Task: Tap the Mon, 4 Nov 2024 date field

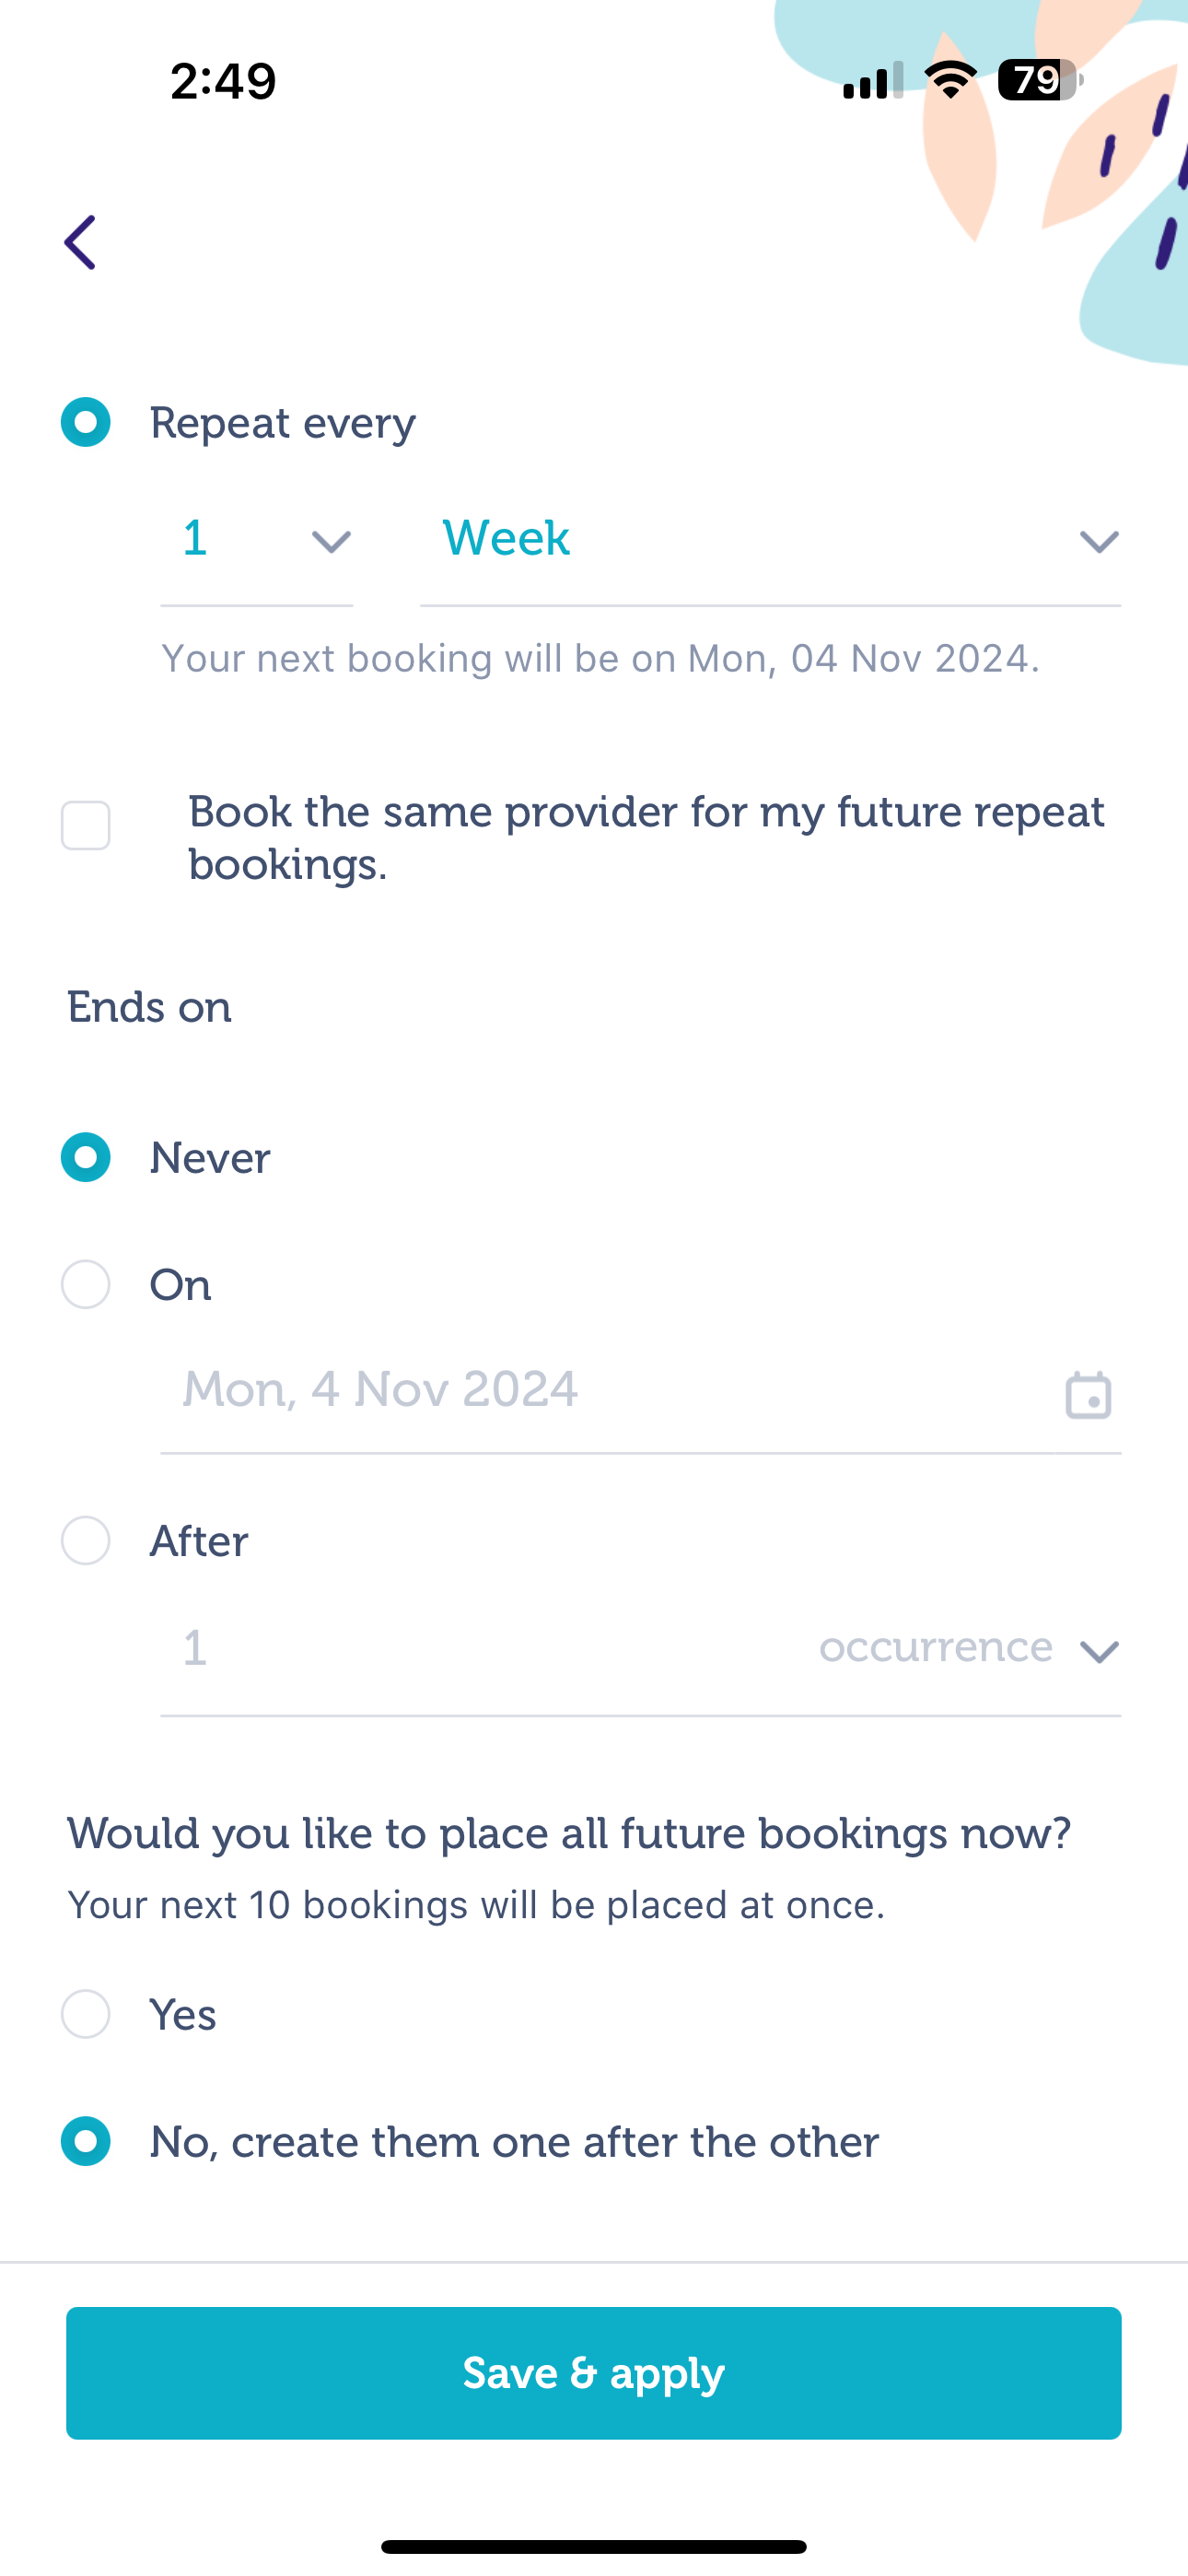Action: point(641,1391)
